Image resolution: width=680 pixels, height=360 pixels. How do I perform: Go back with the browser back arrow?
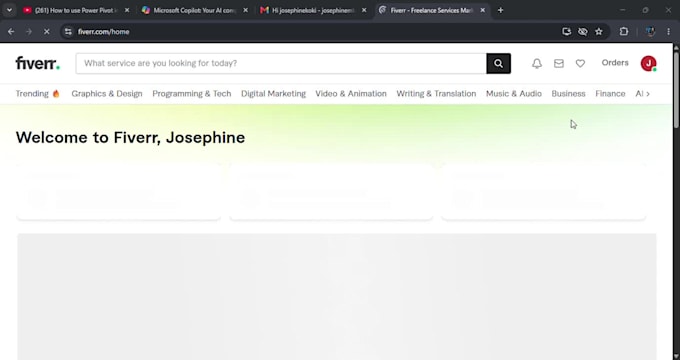[11, 32]
